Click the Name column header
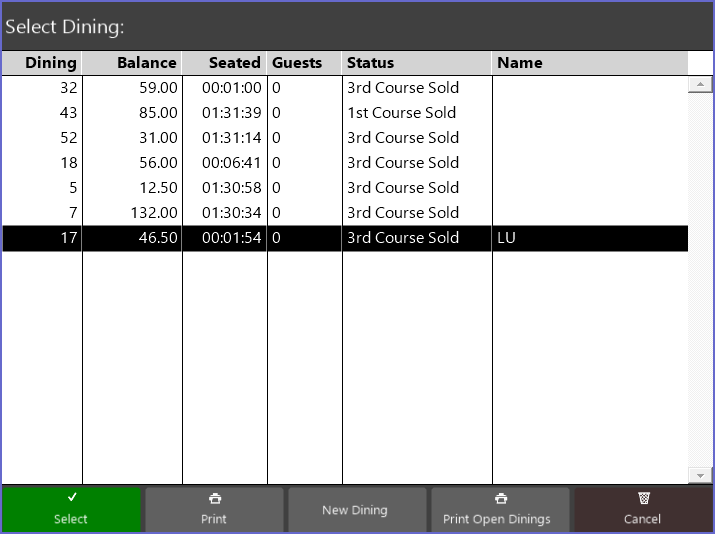715x534 pixels. click(589, 63)
